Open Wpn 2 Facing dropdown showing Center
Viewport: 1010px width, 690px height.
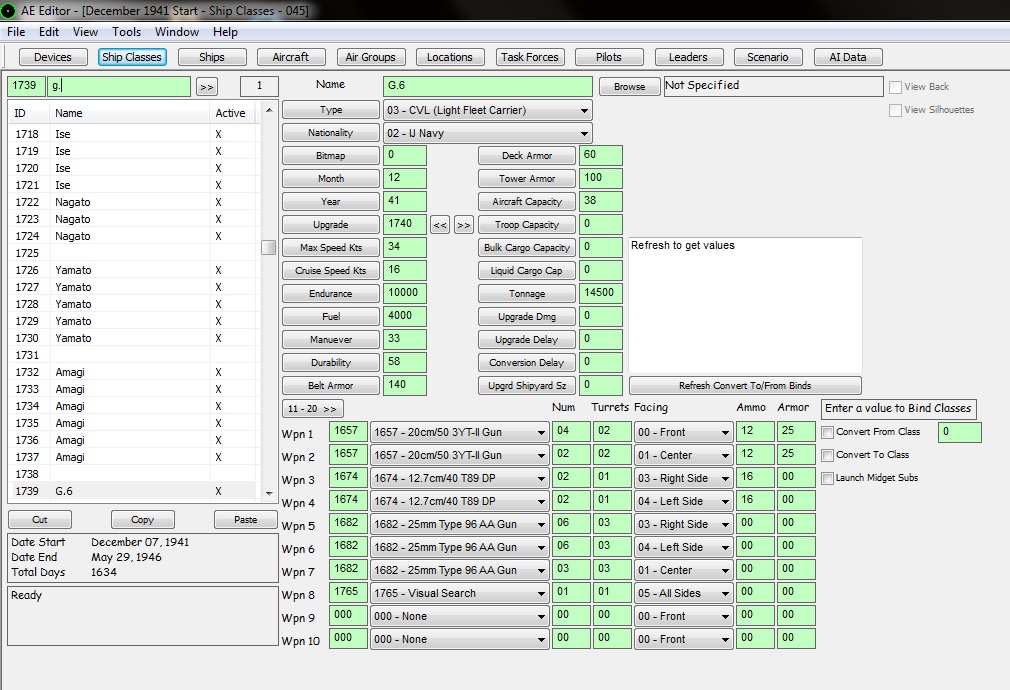click(683, 455)
